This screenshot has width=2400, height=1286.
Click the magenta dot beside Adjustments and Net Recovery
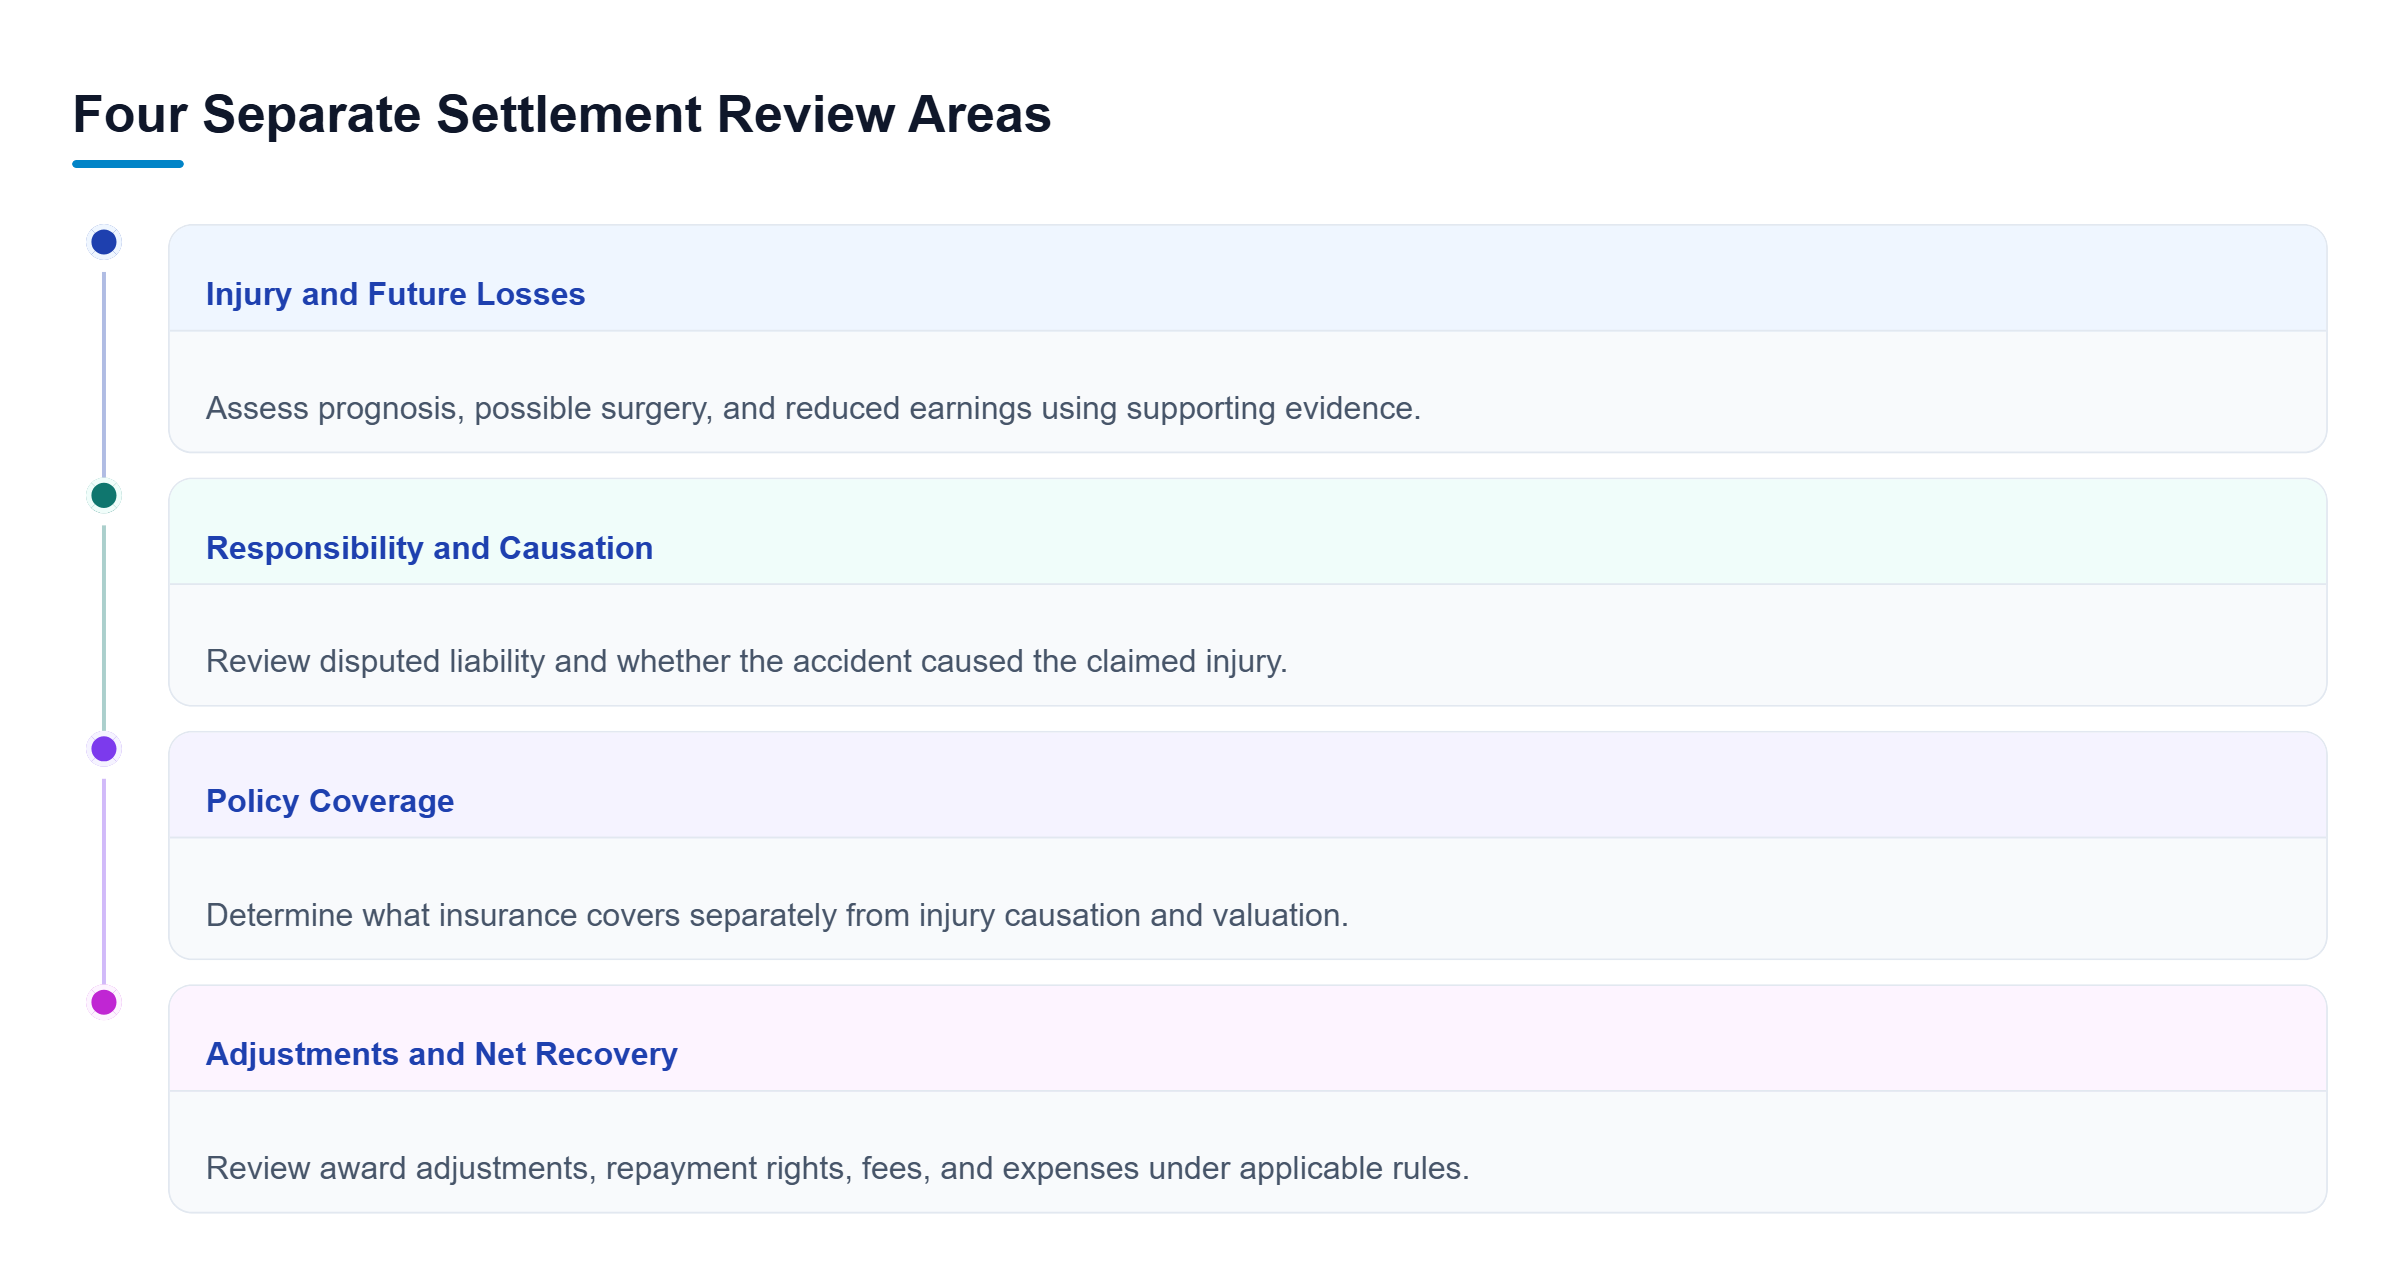[104, 1002]
